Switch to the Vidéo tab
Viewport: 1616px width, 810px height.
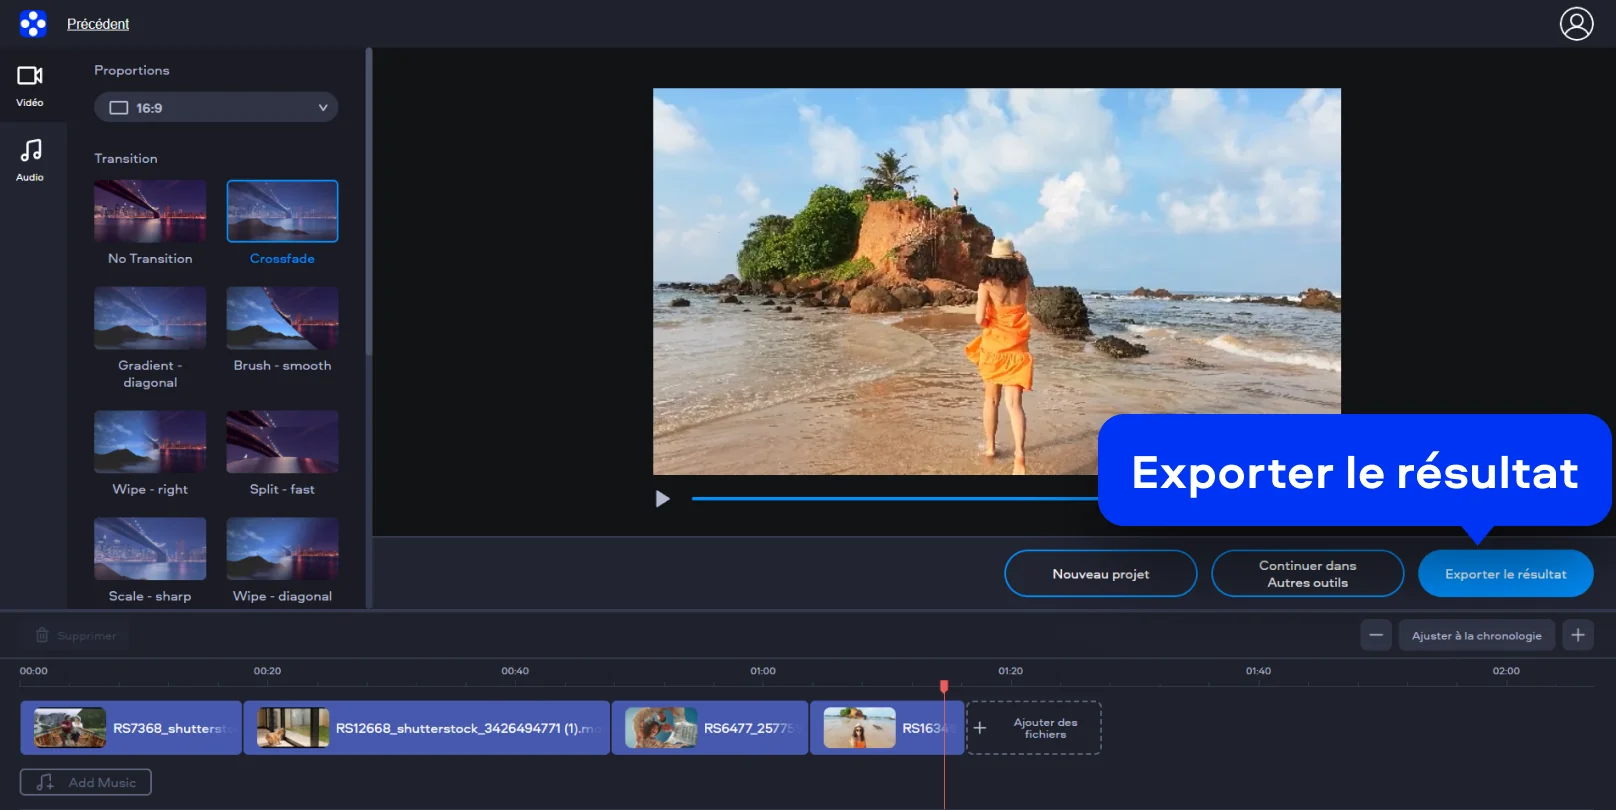(30, 85)
